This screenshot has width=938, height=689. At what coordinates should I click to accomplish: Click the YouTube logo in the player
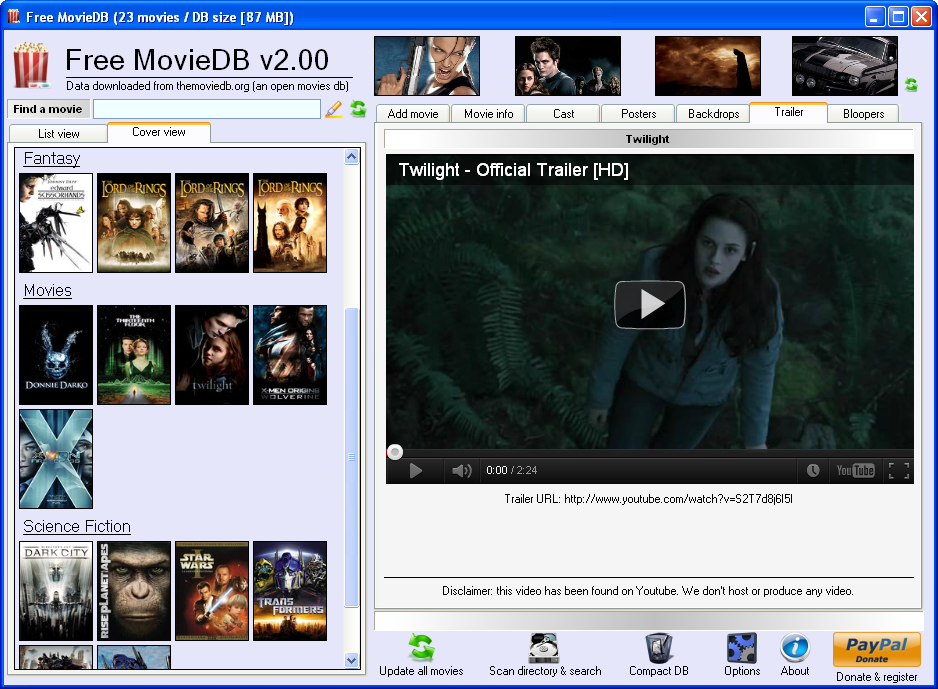point(855,471)
